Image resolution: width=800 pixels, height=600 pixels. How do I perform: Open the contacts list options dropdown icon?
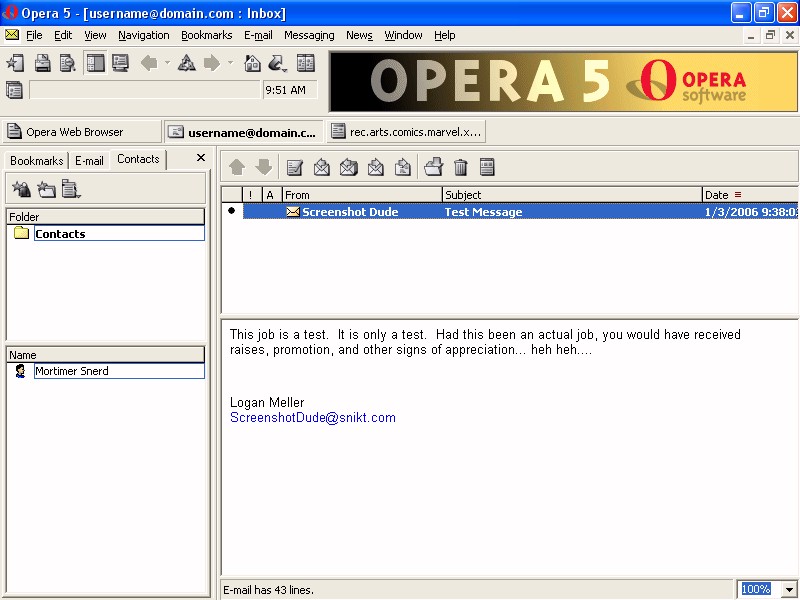pyautogui.click(x=71, y=189)
